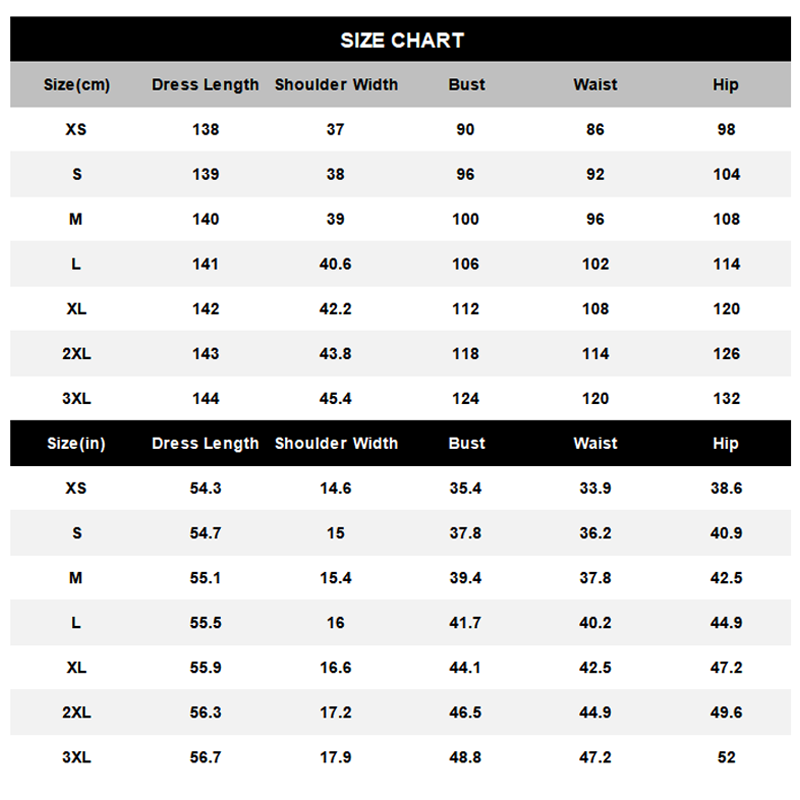Select the hip value 132
The height and width of the screenshot is (800, 800).
(x=726, y=398)
